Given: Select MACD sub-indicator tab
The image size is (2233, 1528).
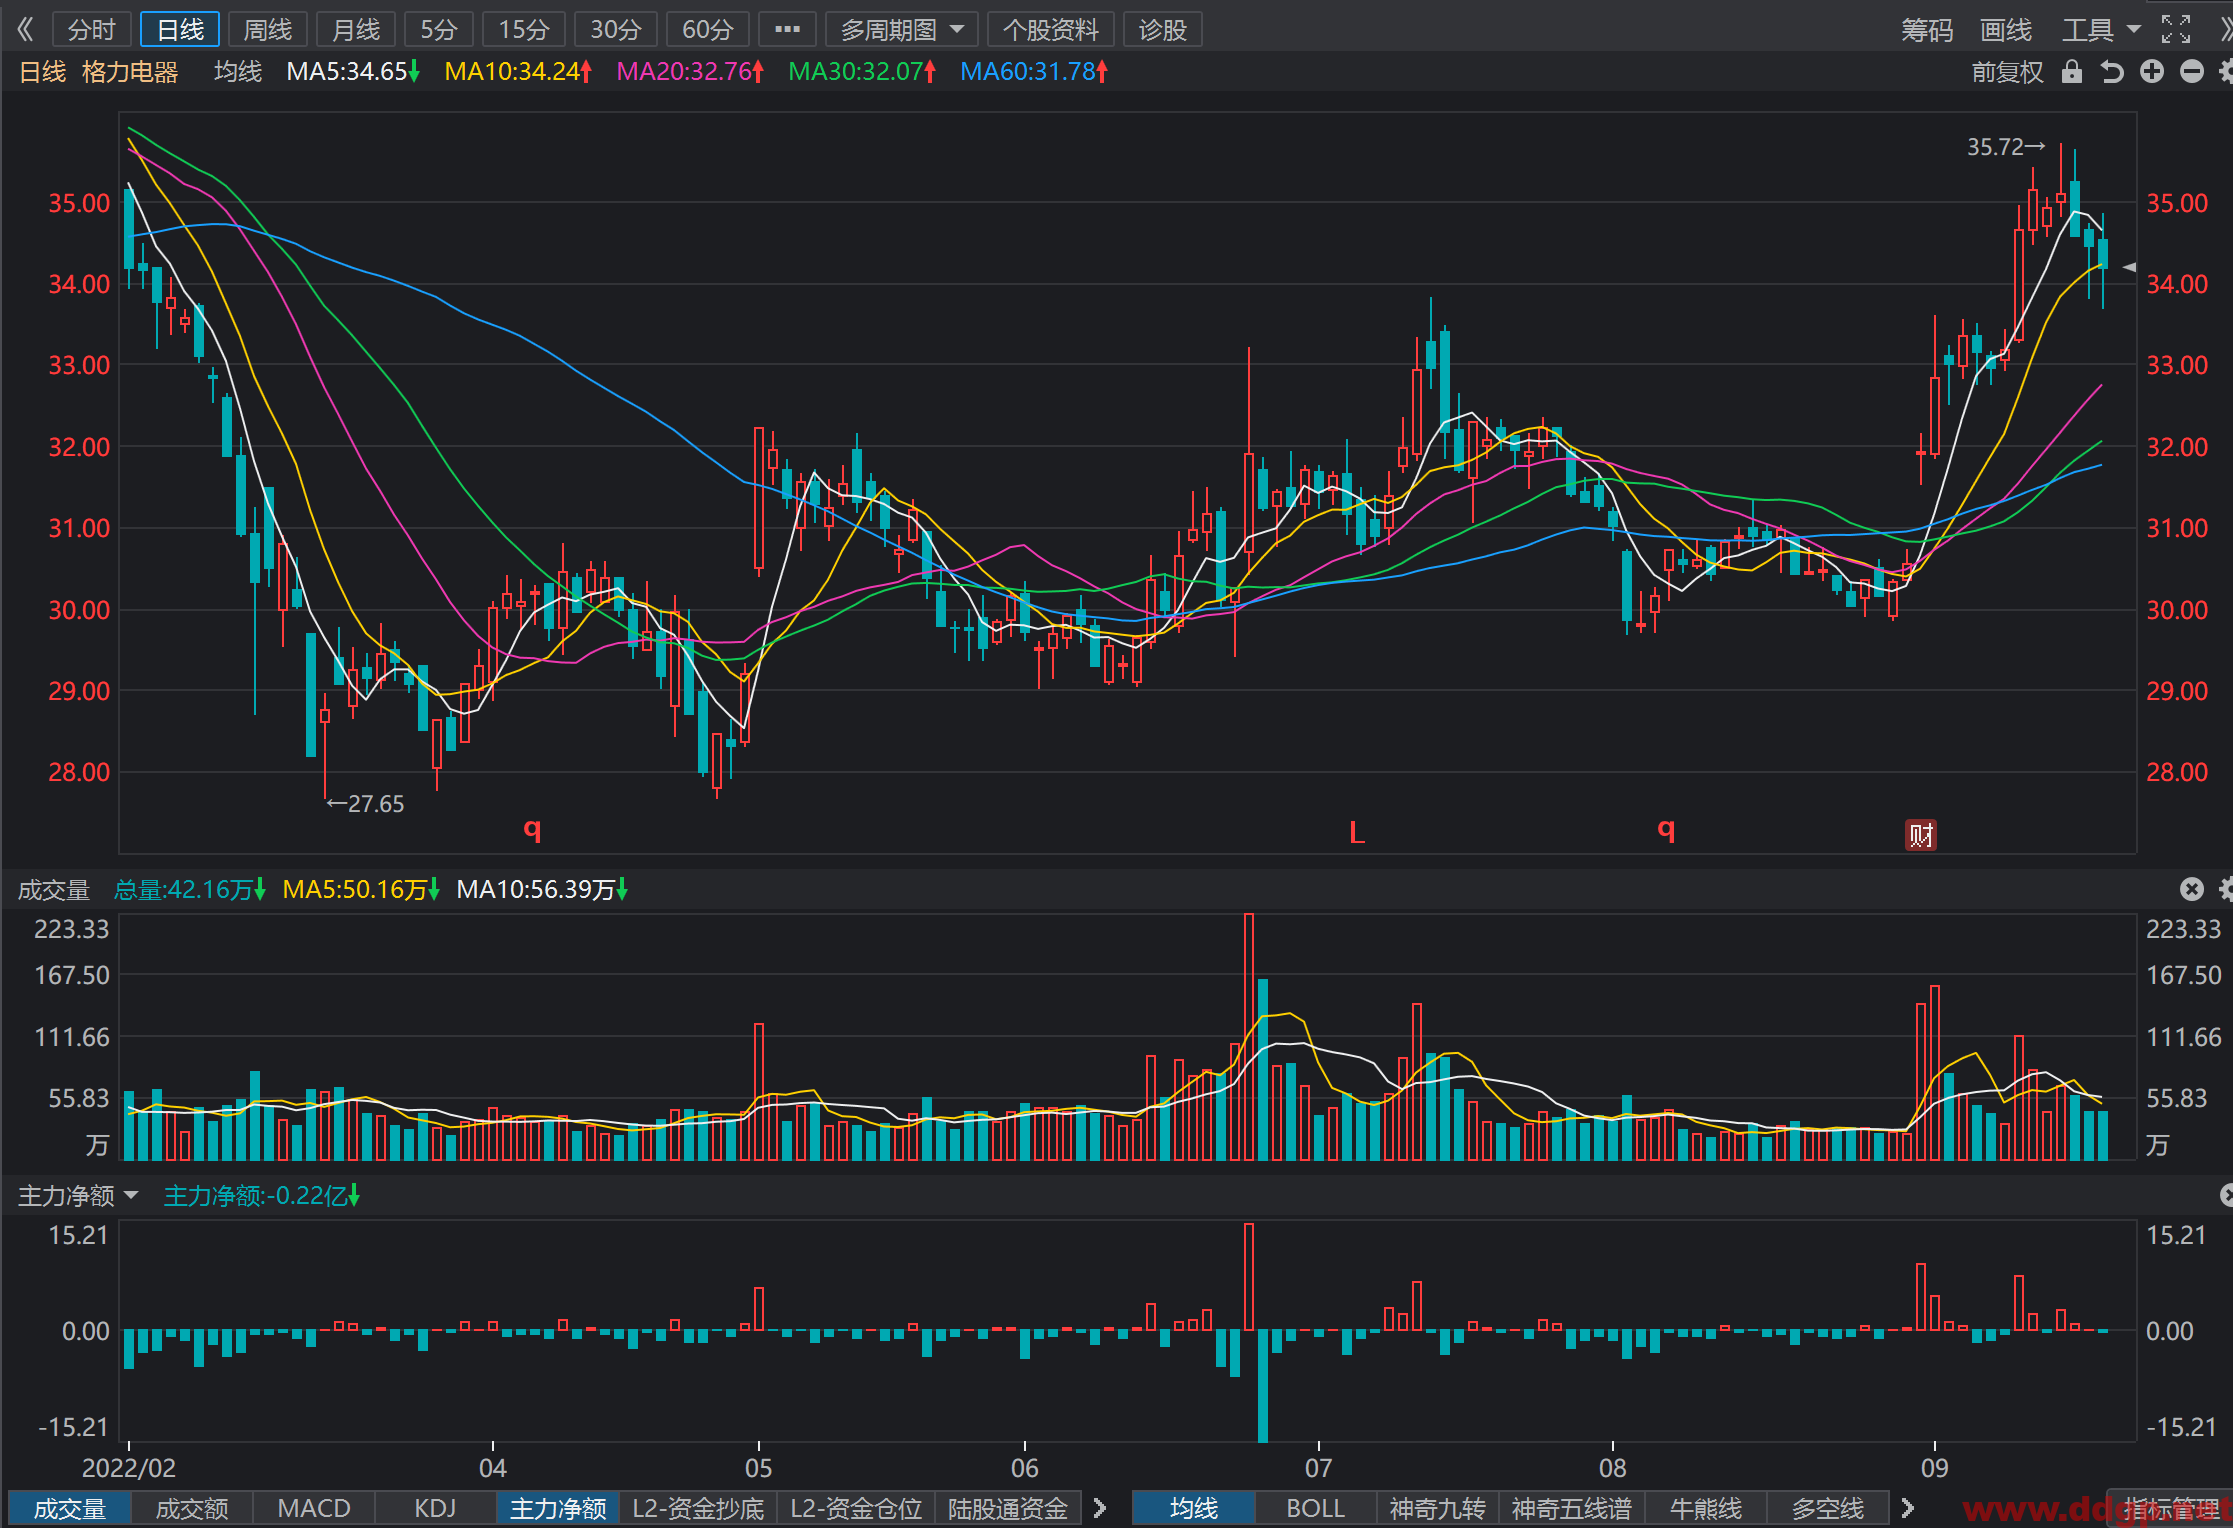Looking at the screenshot, I should (x=314, y=1508).
